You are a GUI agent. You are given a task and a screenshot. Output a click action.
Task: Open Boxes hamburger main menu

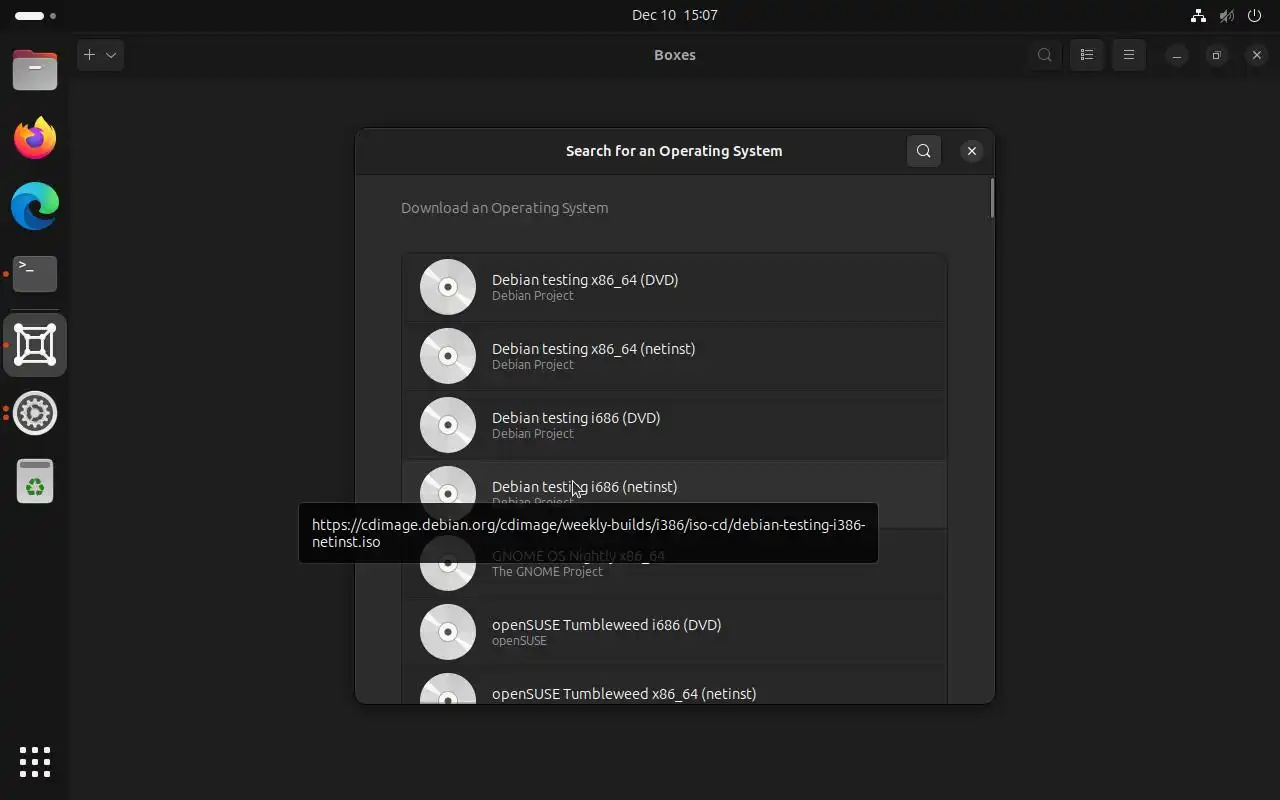1129,55
